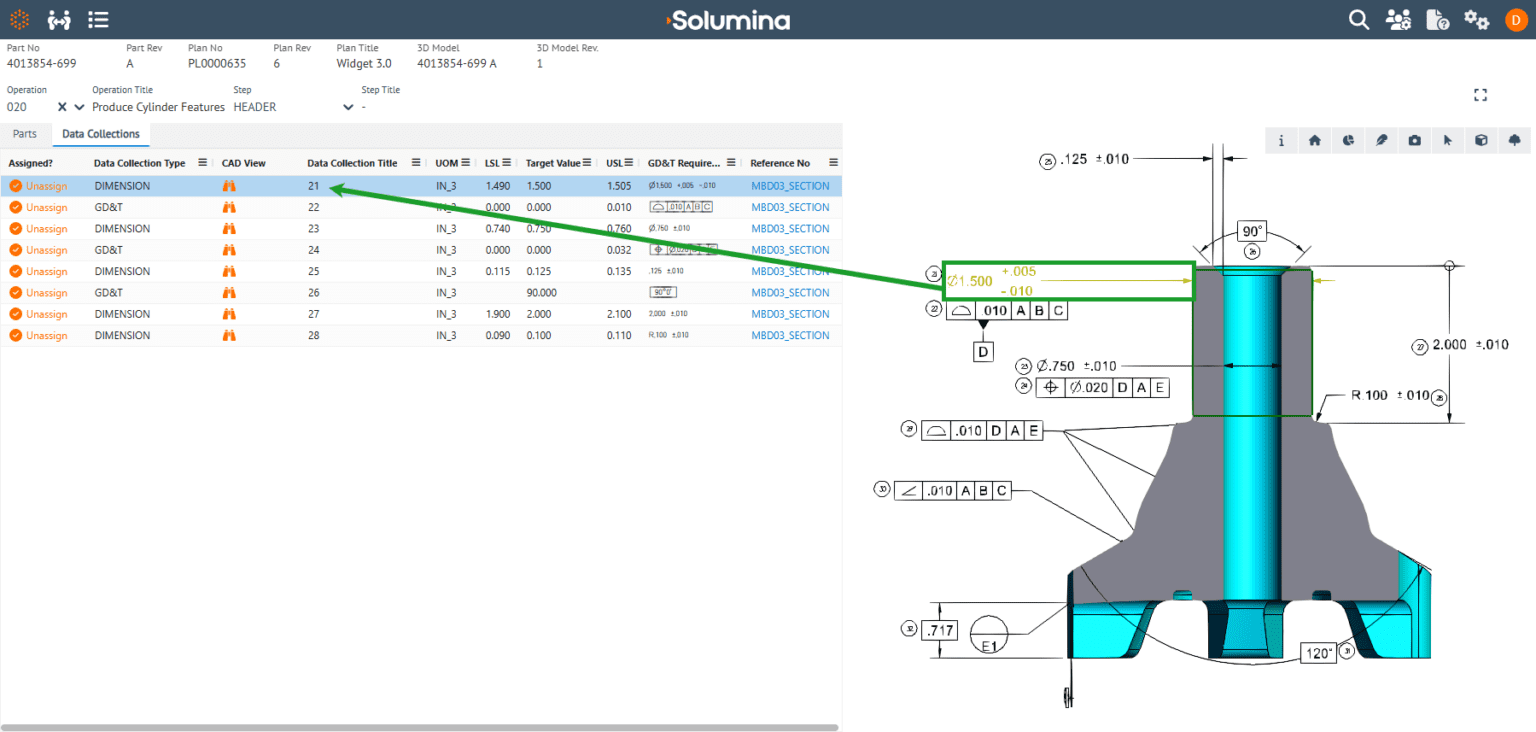Open global search with the magnifier icon

coord(1358,19)
